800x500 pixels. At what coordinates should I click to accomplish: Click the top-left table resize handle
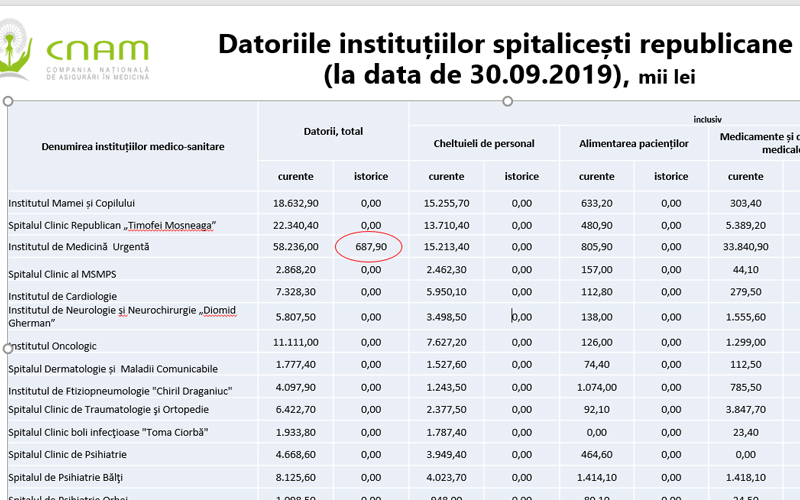8,101
